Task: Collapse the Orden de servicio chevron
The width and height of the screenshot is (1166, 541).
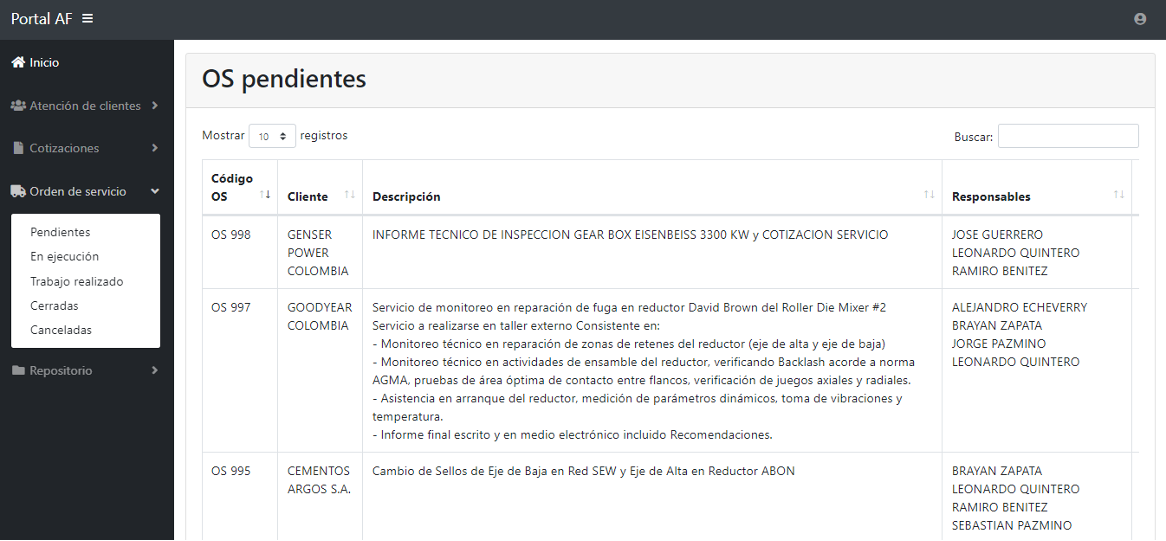Action: click(x=155, y=191)
